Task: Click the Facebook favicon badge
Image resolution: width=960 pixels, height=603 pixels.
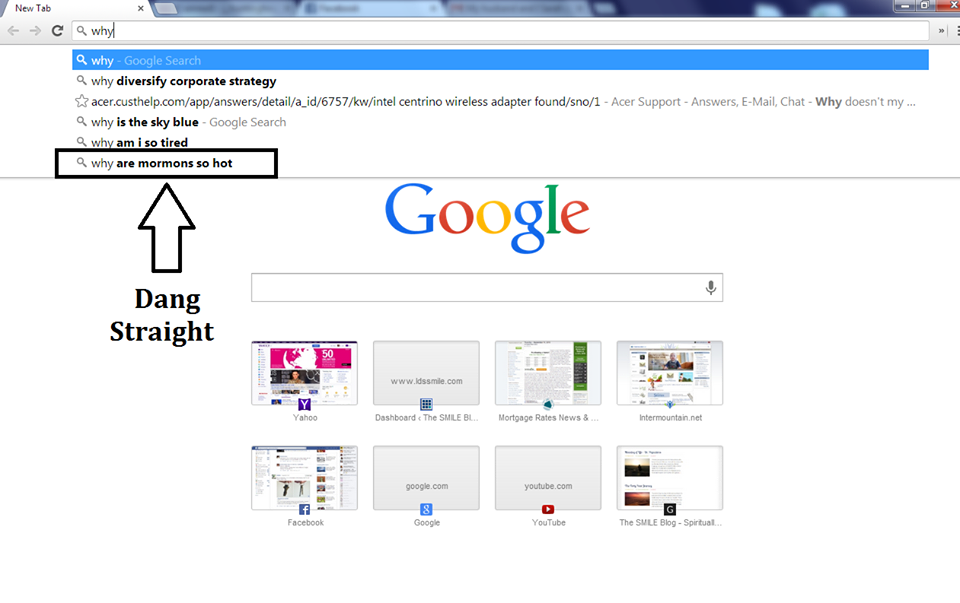Action: [304, 509]
